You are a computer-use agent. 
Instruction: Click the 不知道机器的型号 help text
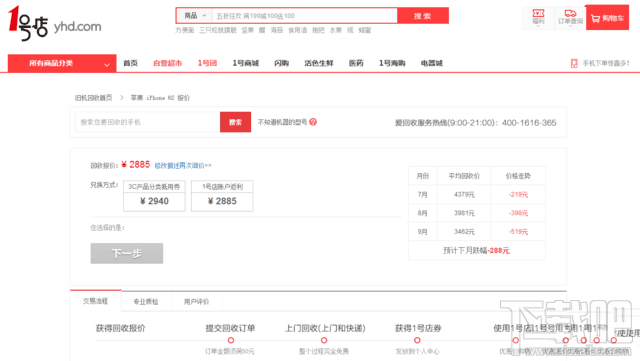[282, 122]
